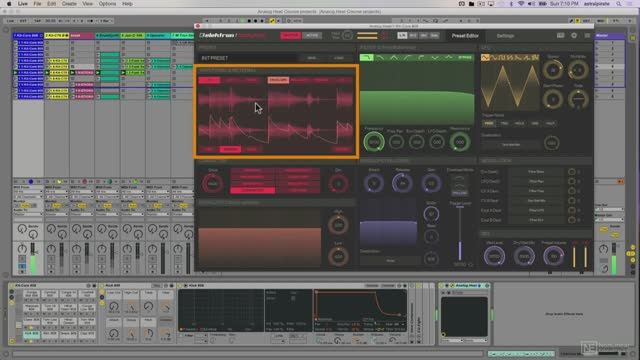Viewport: 640px width, 360px height.
Task: Click the EQ Low knob
Action: pyautogui.click(x=338, y=256)
